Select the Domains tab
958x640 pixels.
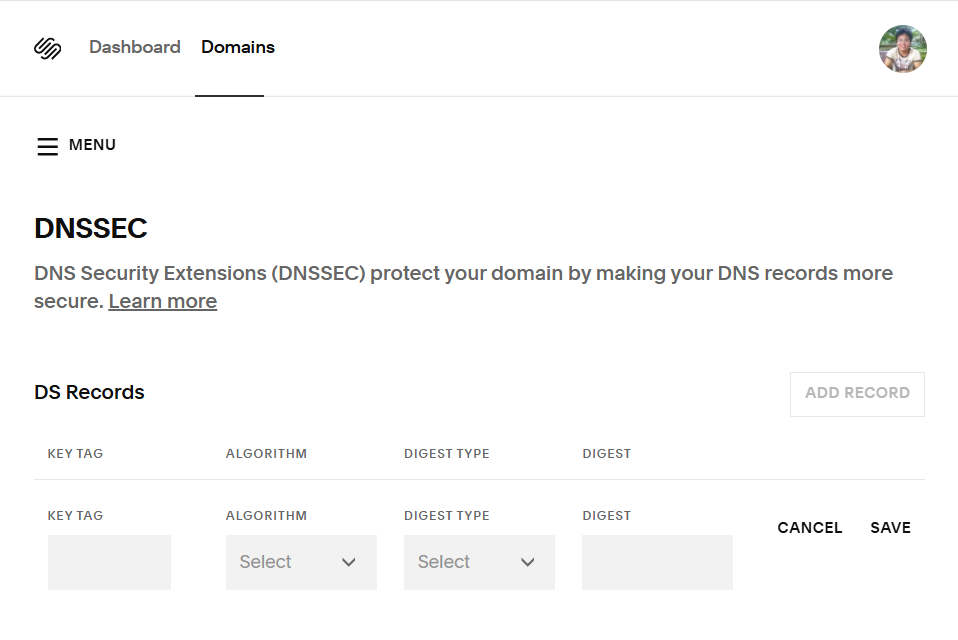coord(237,47)
